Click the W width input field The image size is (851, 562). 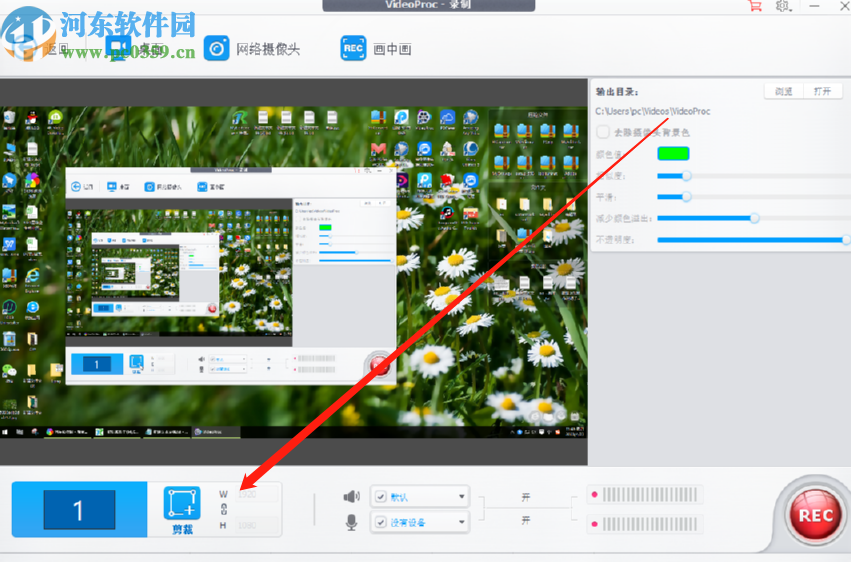point(258,494)
